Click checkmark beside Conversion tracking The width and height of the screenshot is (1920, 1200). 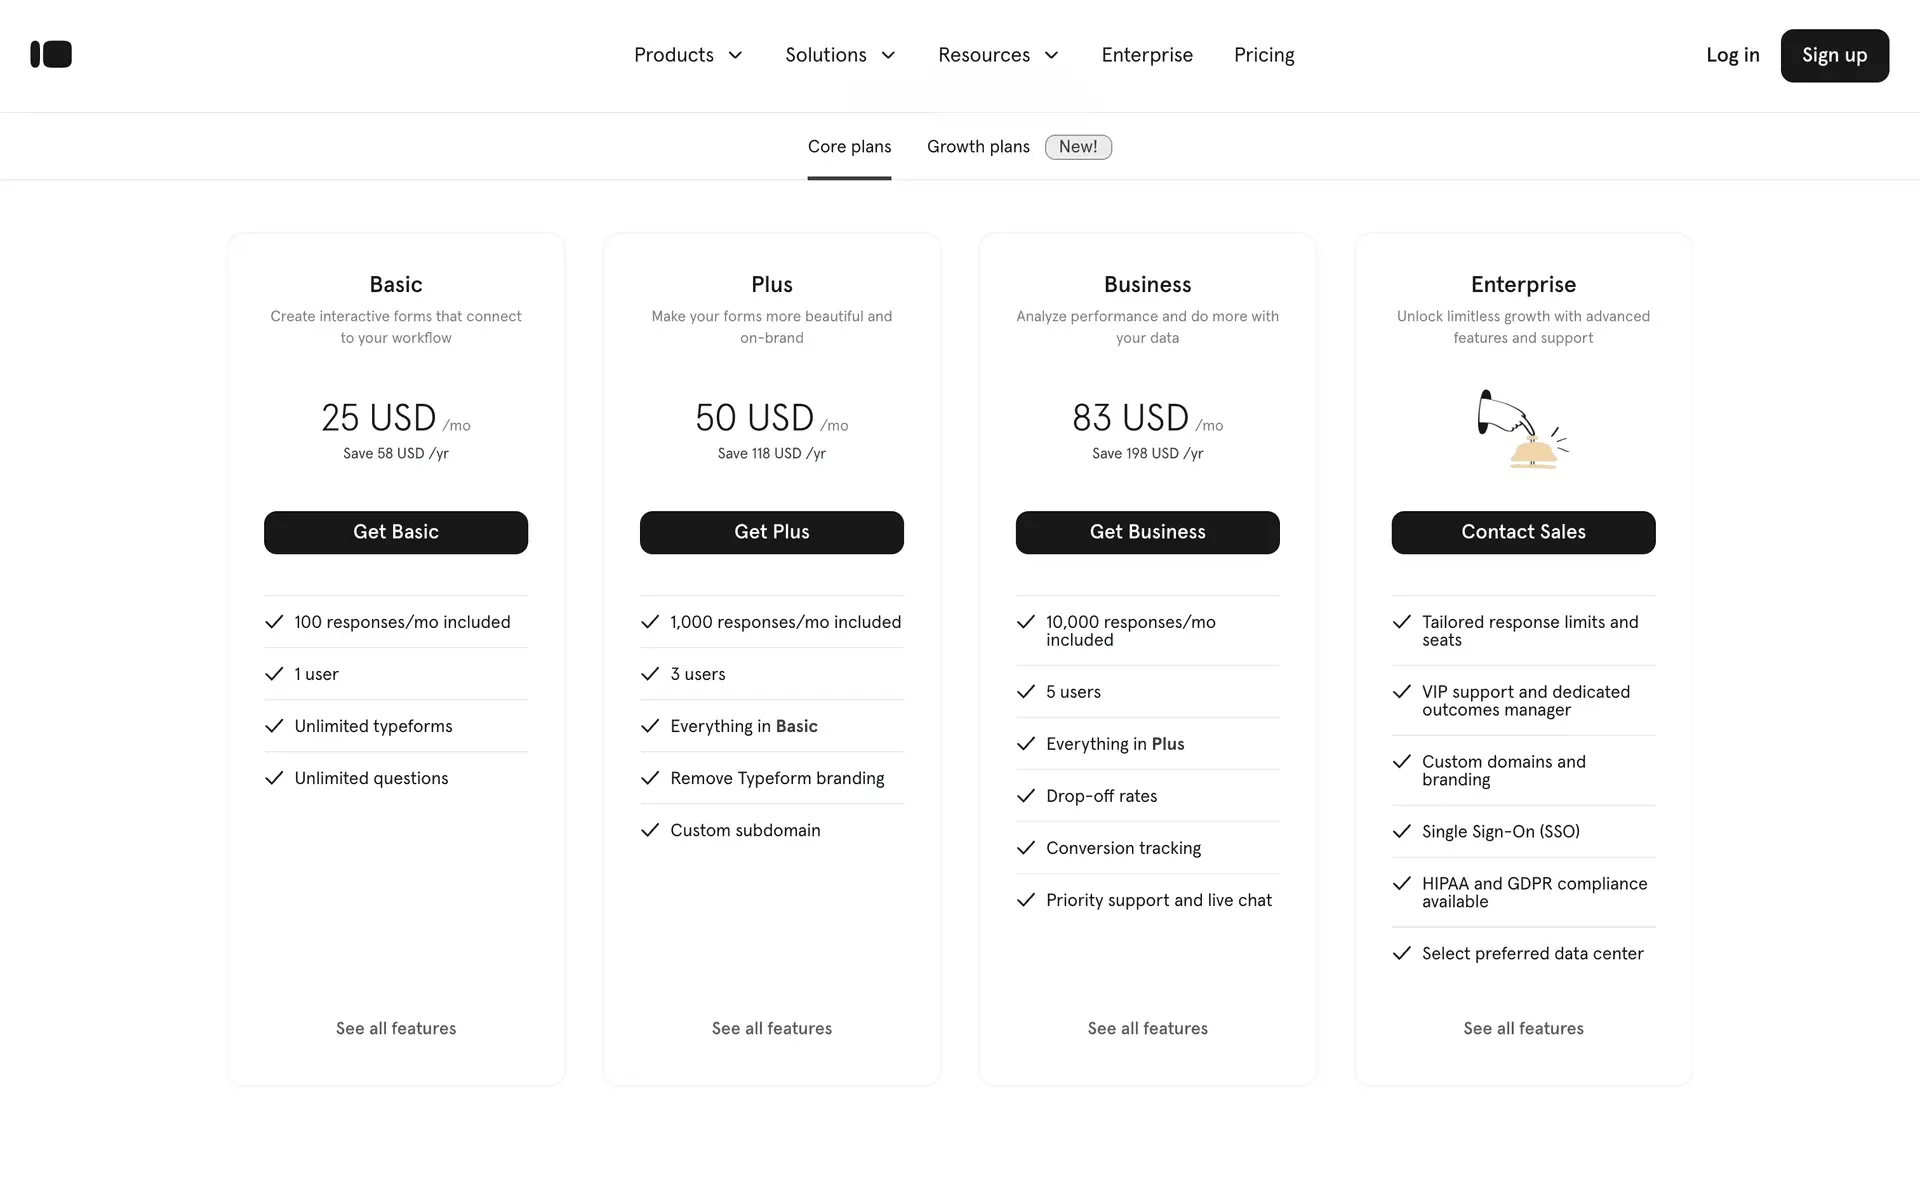[x=1026, y=848]
